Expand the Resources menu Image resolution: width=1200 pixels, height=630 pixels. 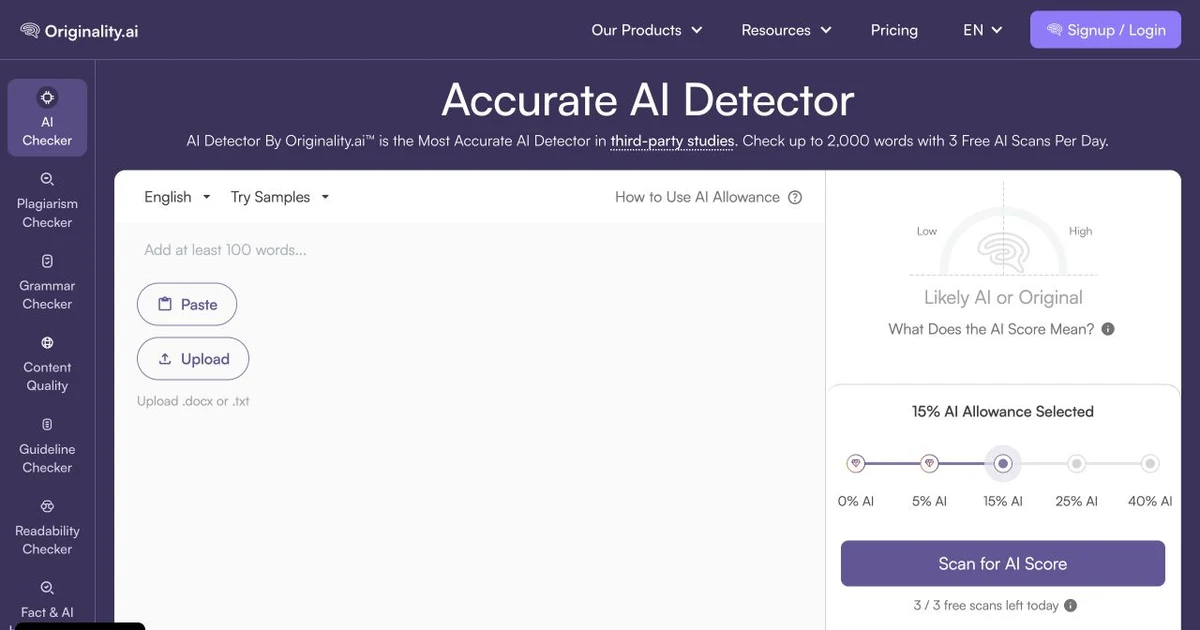click(787, 30)
